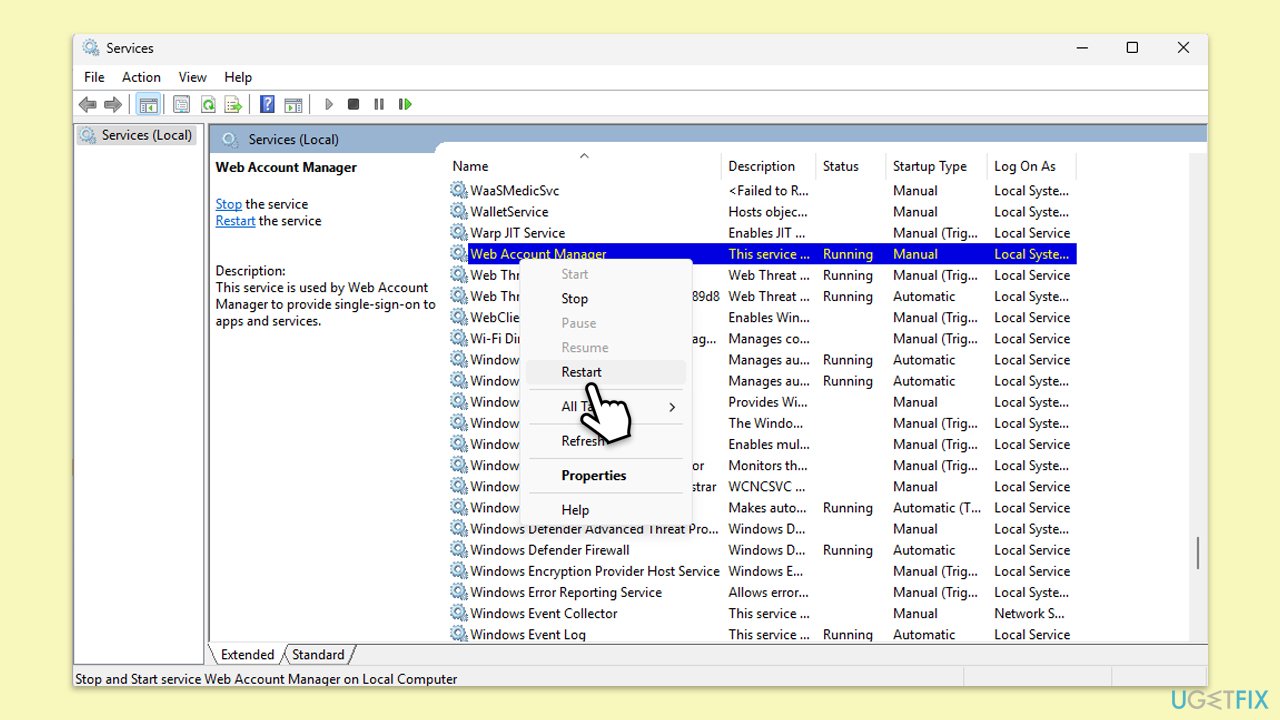Expand the All Tasks submenu arrow
This screenshot has width=1280, height=720.
tap(672, 407)
